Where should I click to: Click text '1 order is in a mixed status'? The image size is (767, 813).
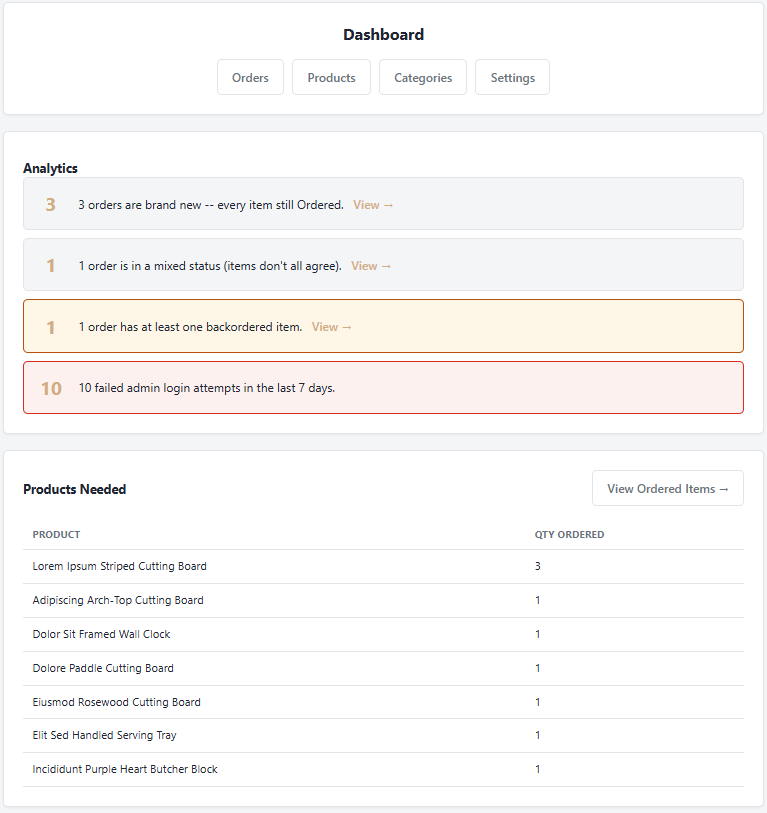tap(150, 266)
